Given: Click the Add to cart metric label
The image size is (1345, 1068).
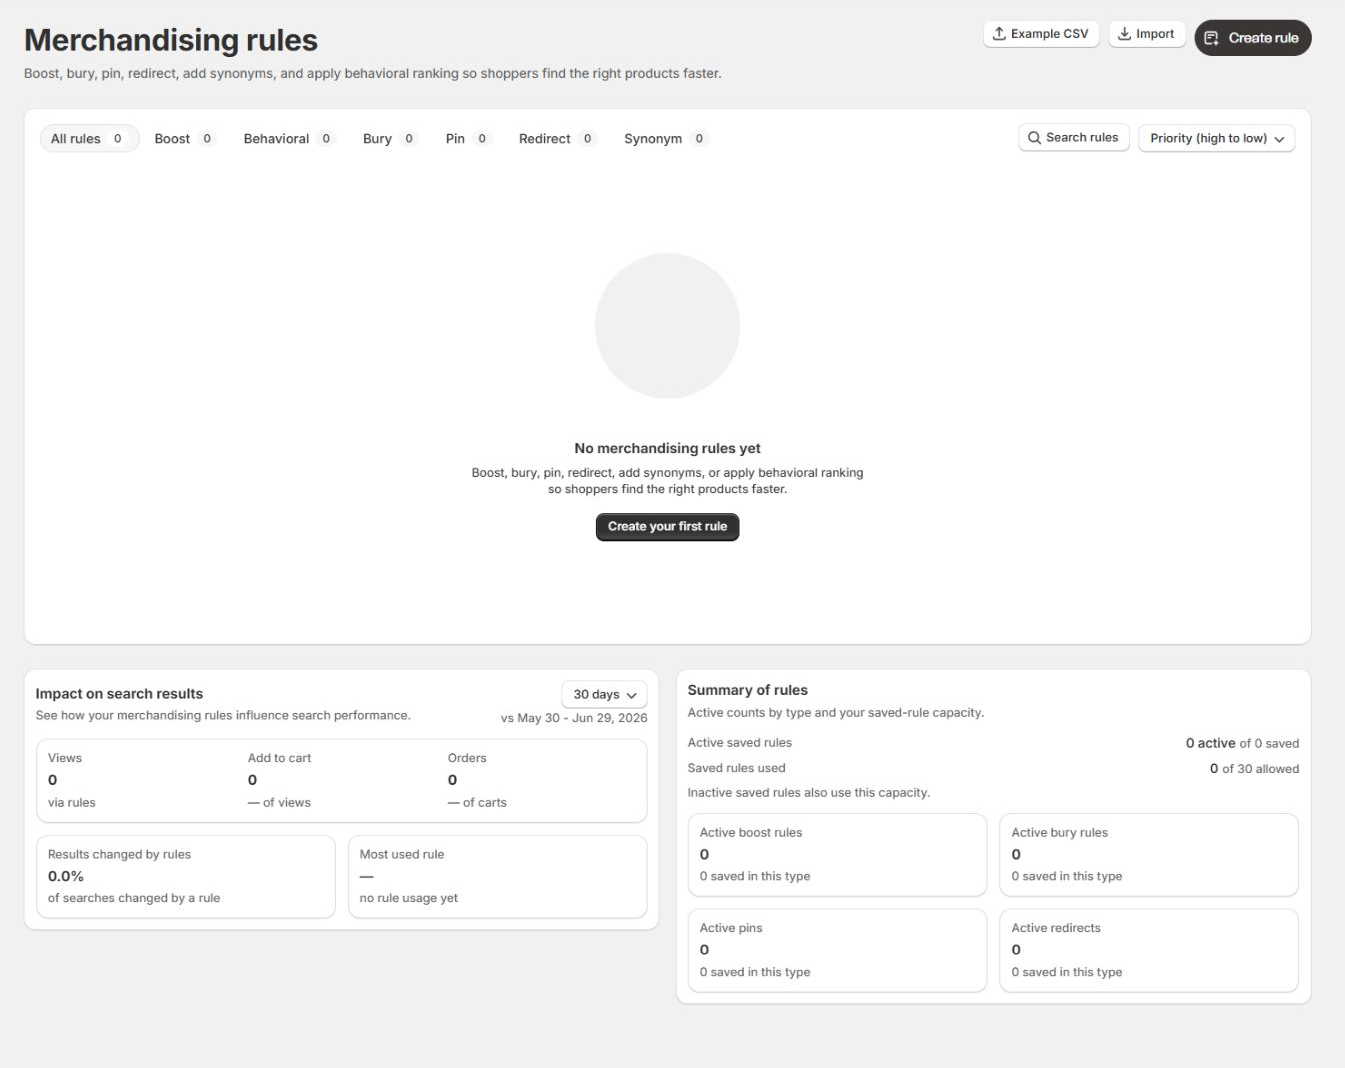Looking at the screenshot, I should click(279, 758).
